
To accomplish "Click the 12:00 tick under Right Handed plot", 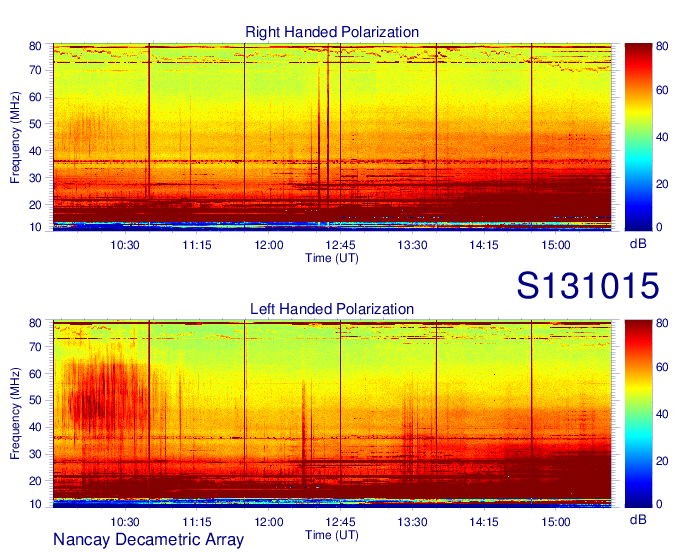I will 268,245.
